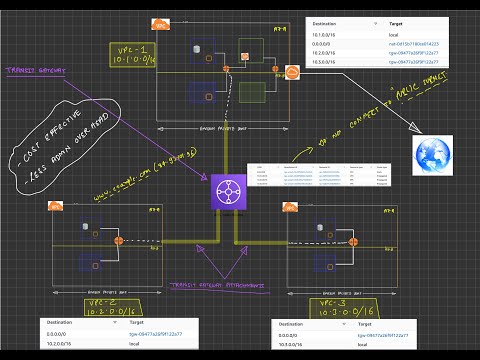Select the database icon inside VPC-3
This screenshot has width=480, height=360.
[x=320, y=228]
